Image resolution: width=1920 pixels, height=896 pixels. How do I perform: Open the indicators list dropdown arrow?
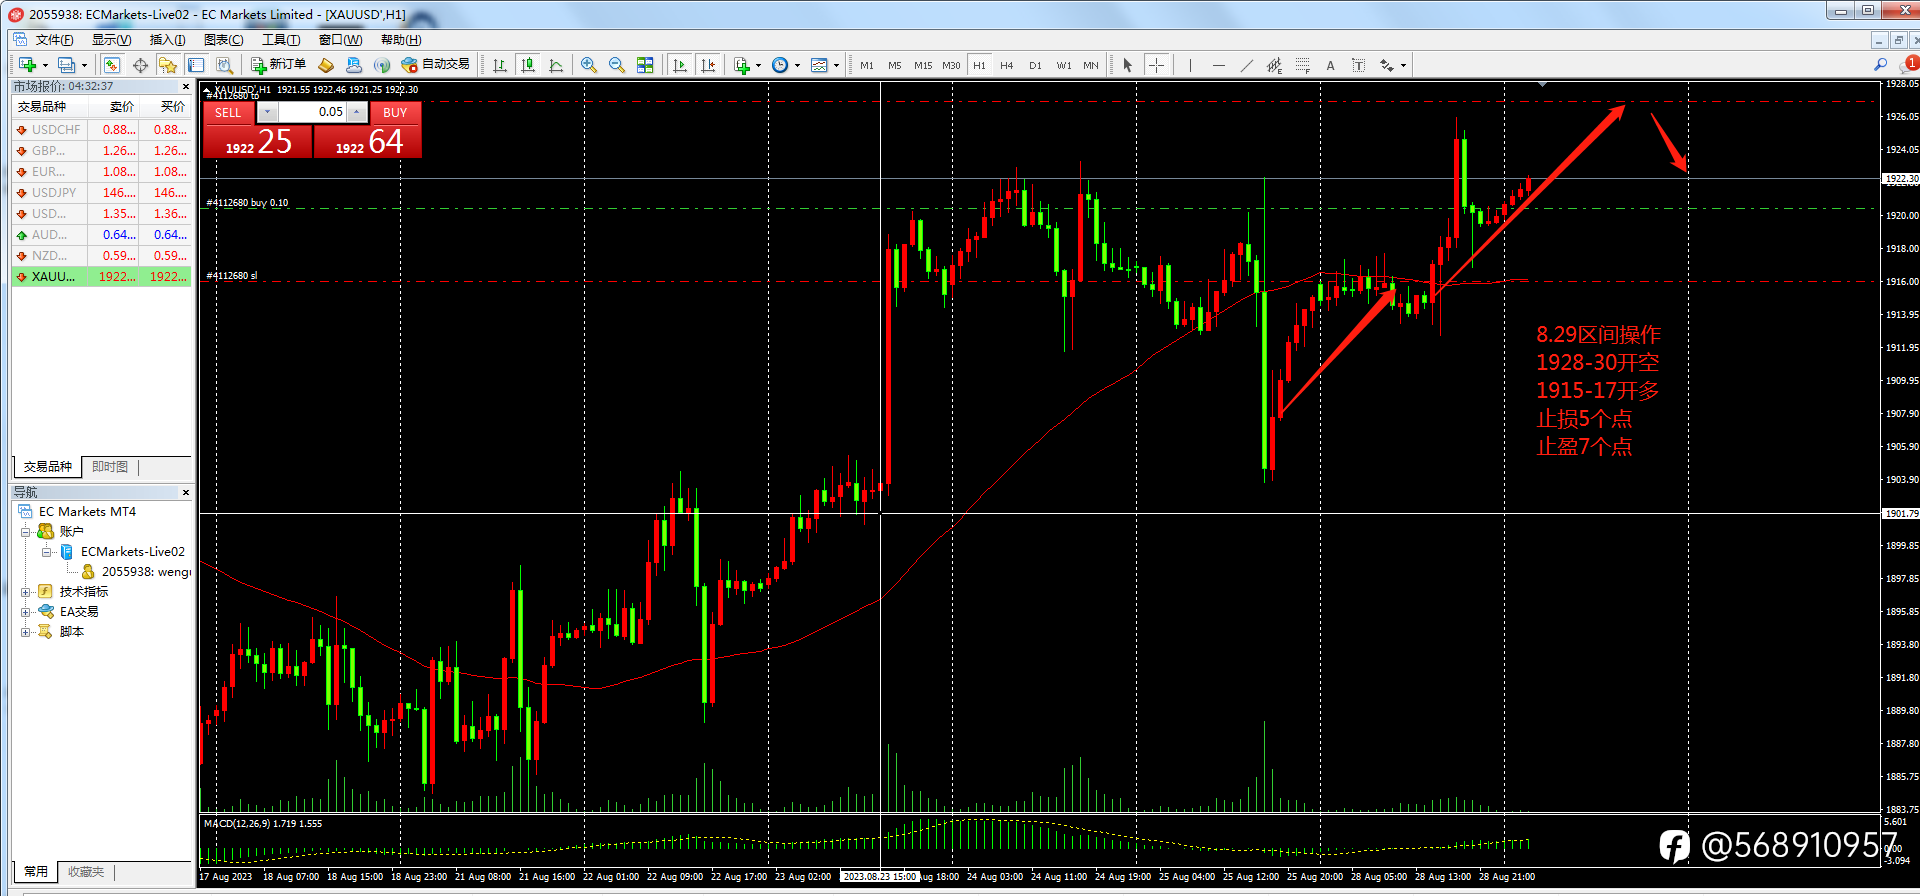point(759,66)
